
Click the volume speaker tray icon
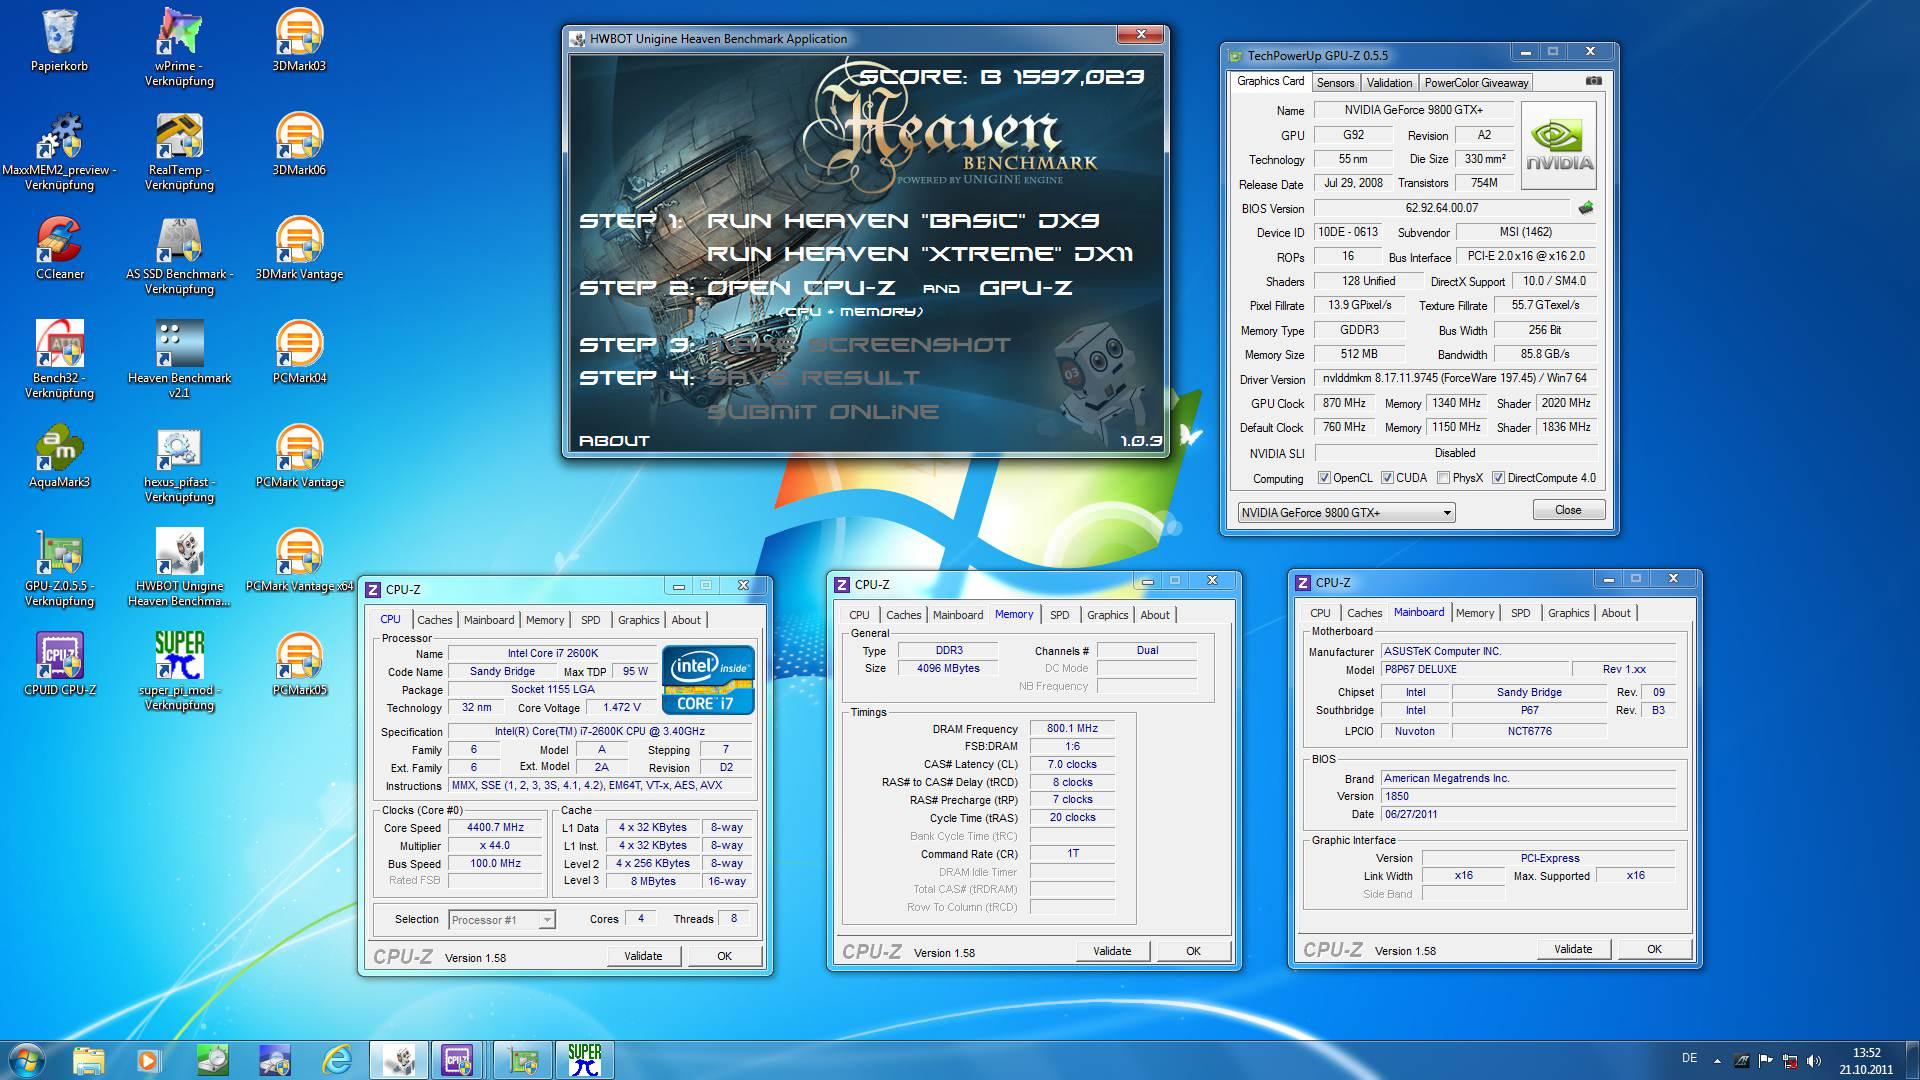(x=1815, y=1061)
